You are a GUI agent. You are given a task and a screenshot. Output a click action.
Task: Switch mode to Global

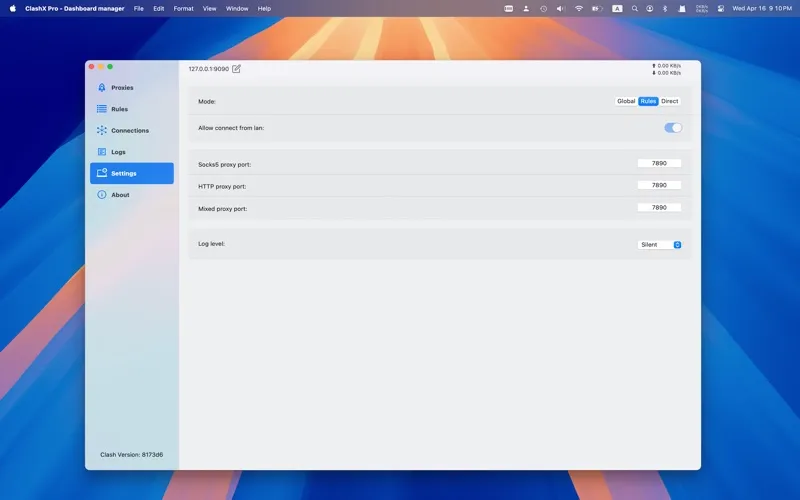point(626,101)
